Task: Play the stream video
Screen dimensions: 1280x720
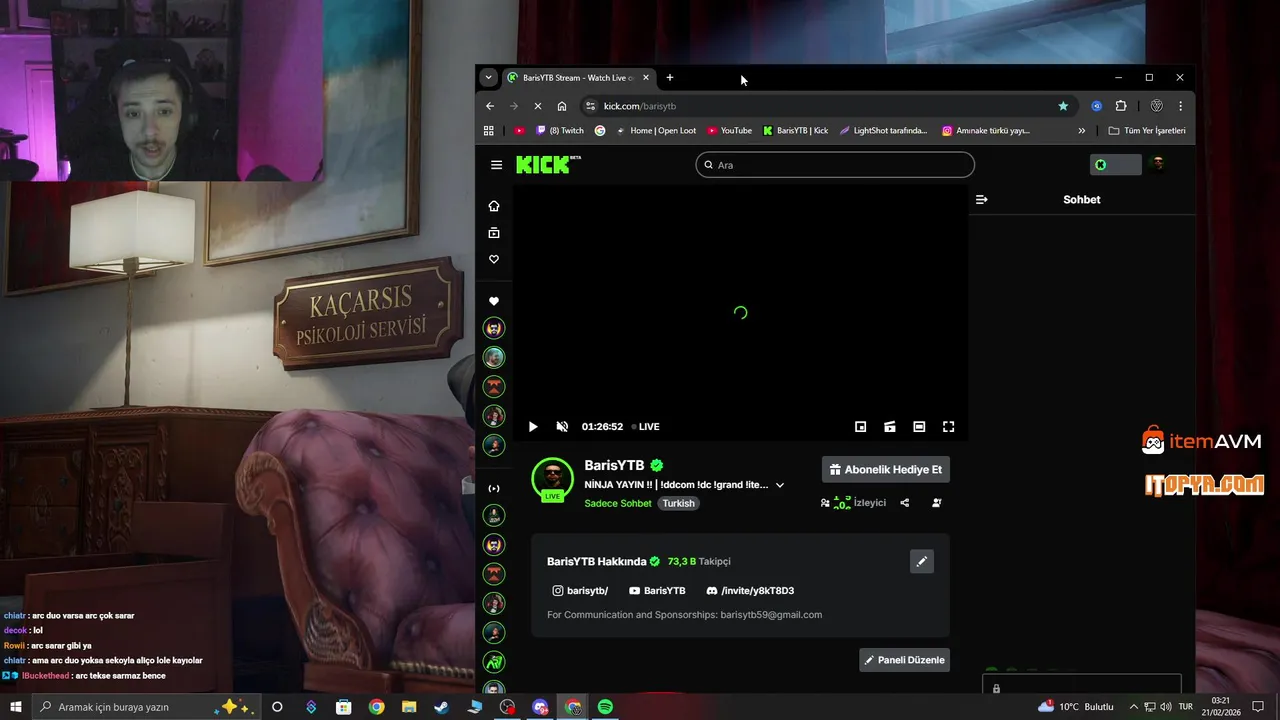Action: [533, 426]
